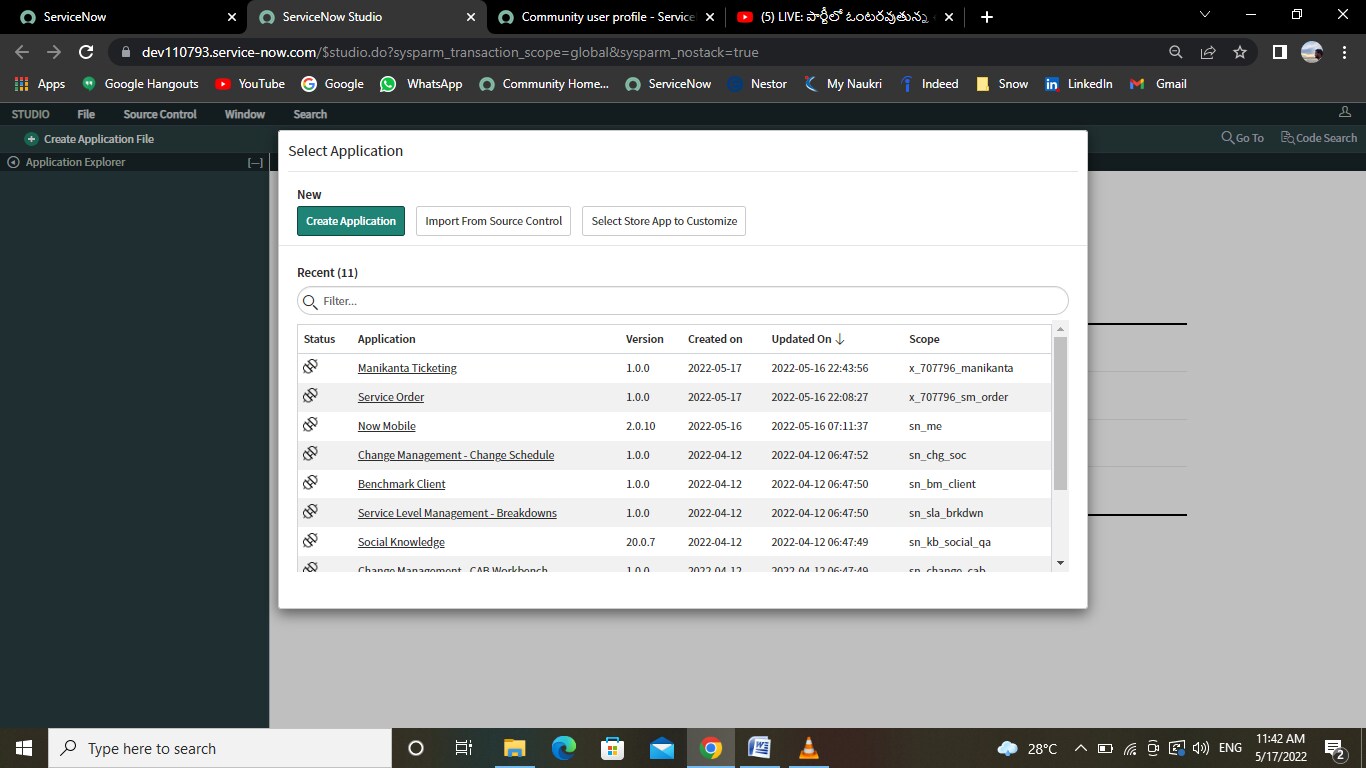
Task: Open the YouTube bookmark
Action: coord(250,84)
